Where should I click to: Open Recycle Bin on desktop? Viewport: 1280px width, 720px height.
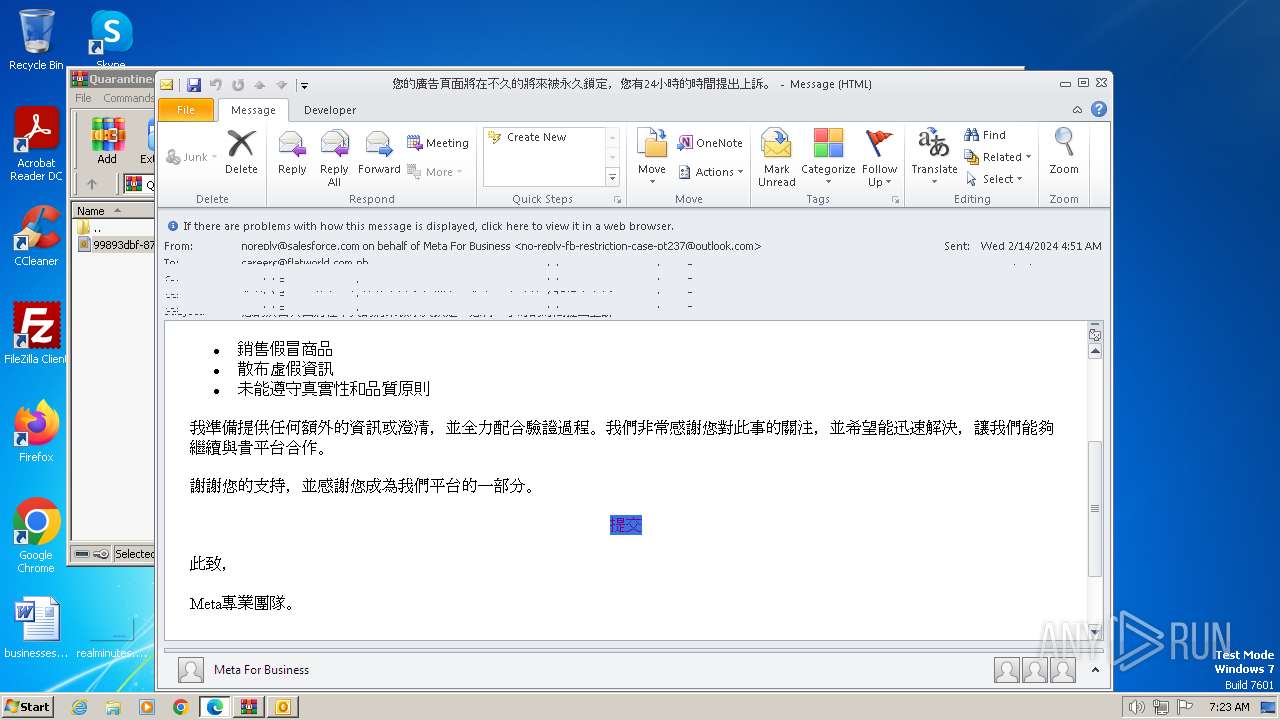36,40
